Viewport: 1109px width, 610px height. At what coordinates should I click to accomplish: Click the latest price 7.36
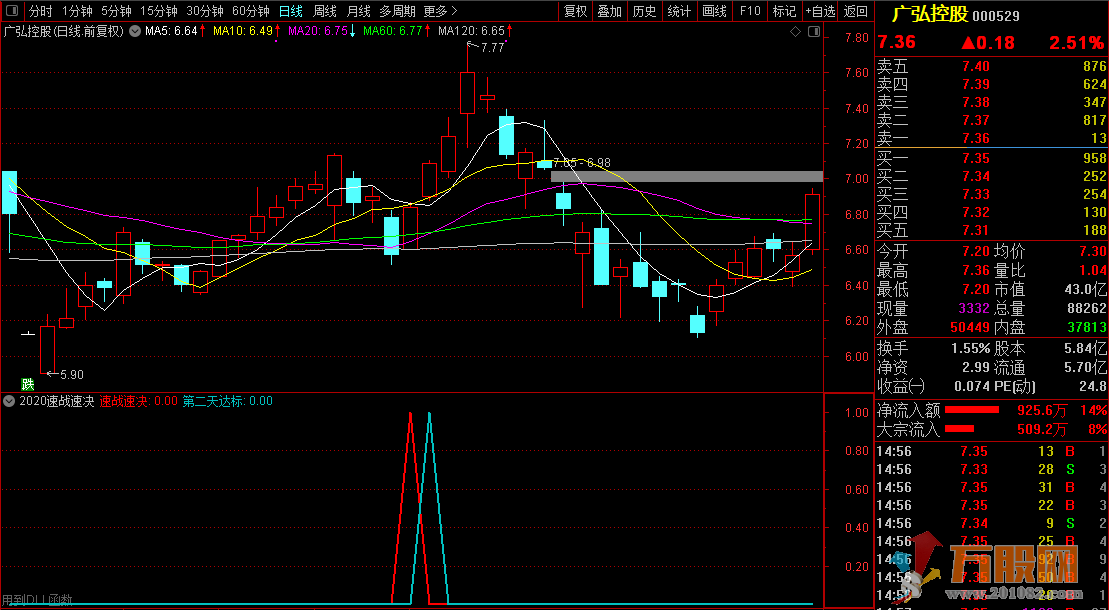pyautogui.click(x=897, y=42)
